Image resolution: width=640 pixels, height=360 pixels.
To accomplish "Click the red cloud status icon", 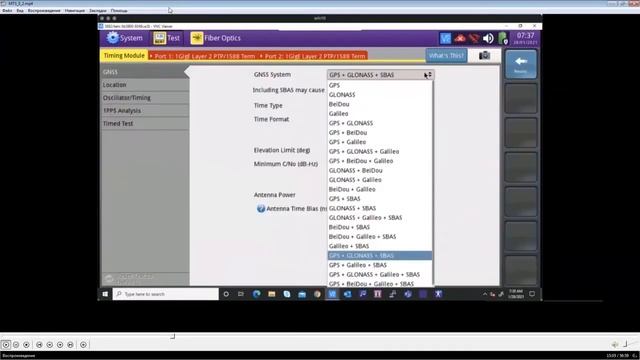I will pyautogui.click(x=460, y=38).
